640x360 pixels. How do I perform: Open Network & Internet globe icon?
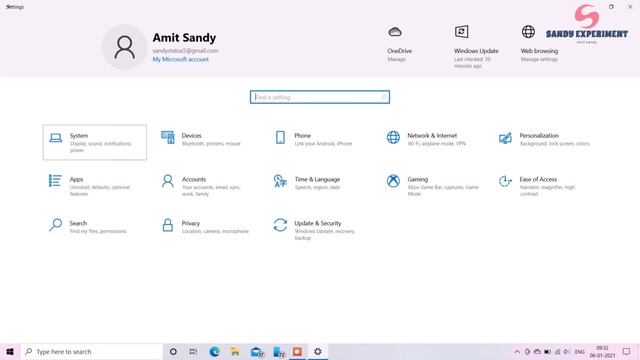tap(393, 137)
